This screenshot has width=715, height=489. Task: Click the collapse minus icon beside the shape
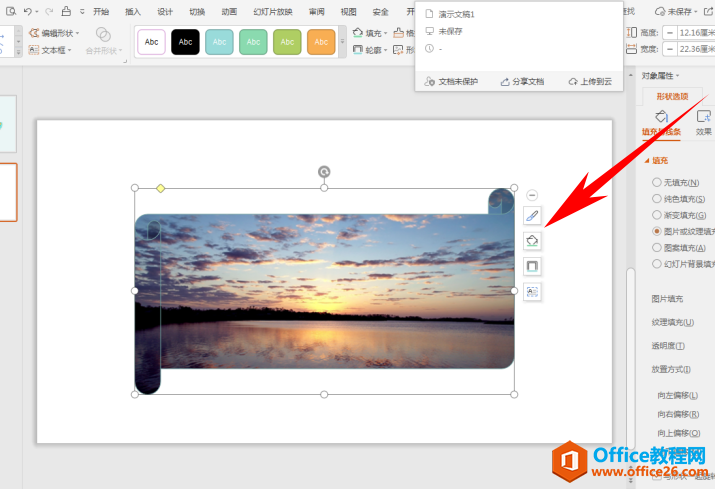click(x=532, y=195)
